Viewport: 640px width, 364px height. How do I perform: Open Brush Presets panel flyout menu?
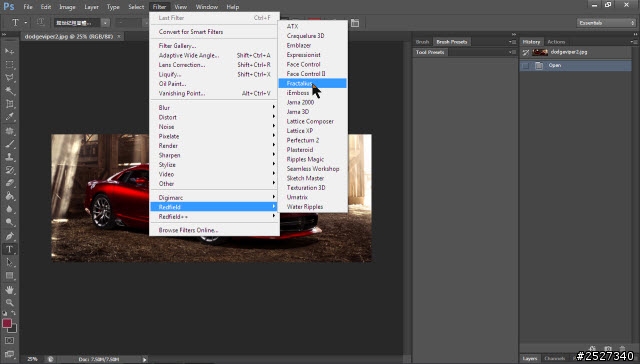512,42
